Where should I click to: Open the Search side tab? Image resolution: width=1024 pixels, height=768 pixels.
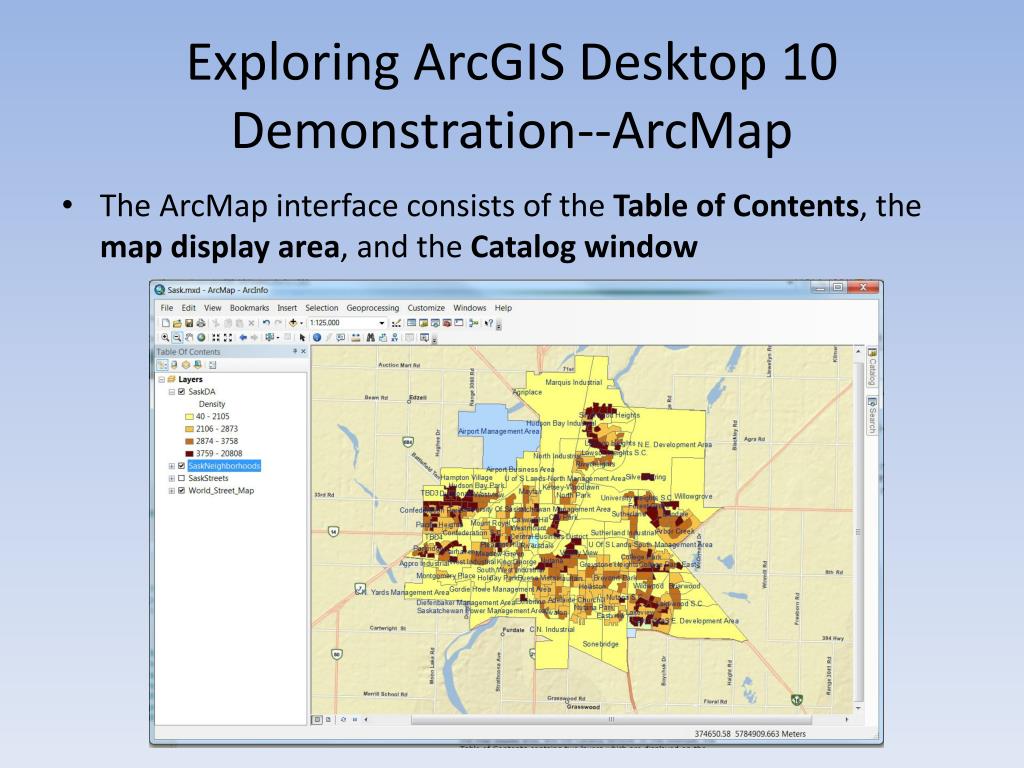872,415
